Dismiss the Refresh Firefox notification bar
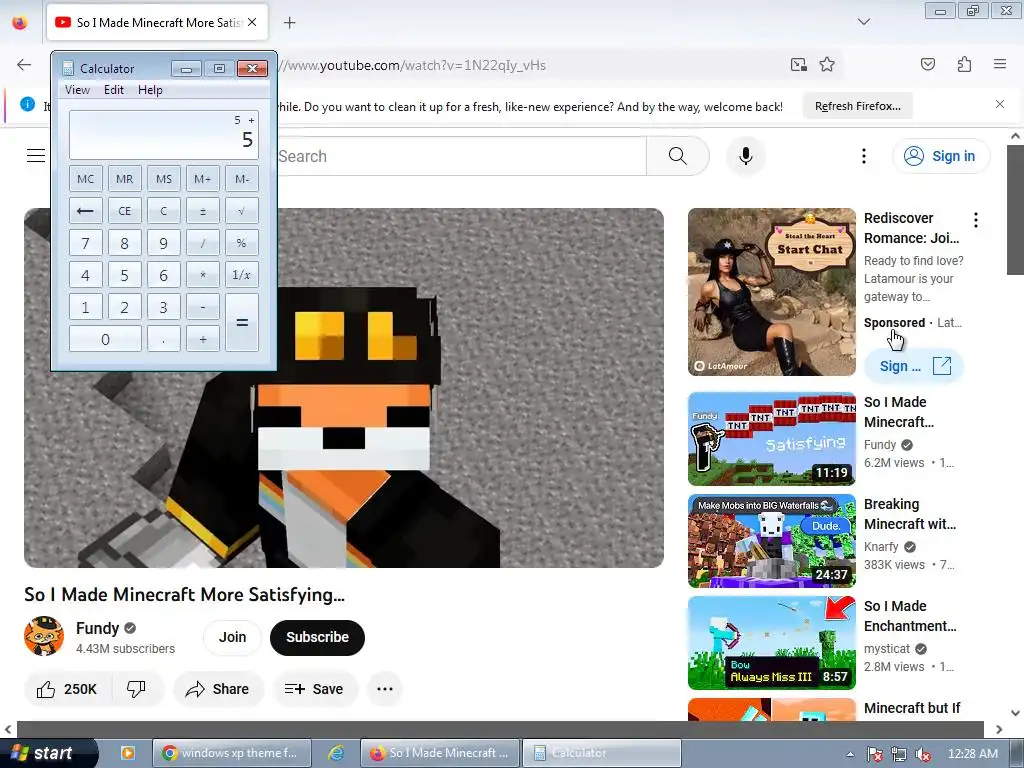Viewport: 1024px width, 768px height. click(999, 104)
